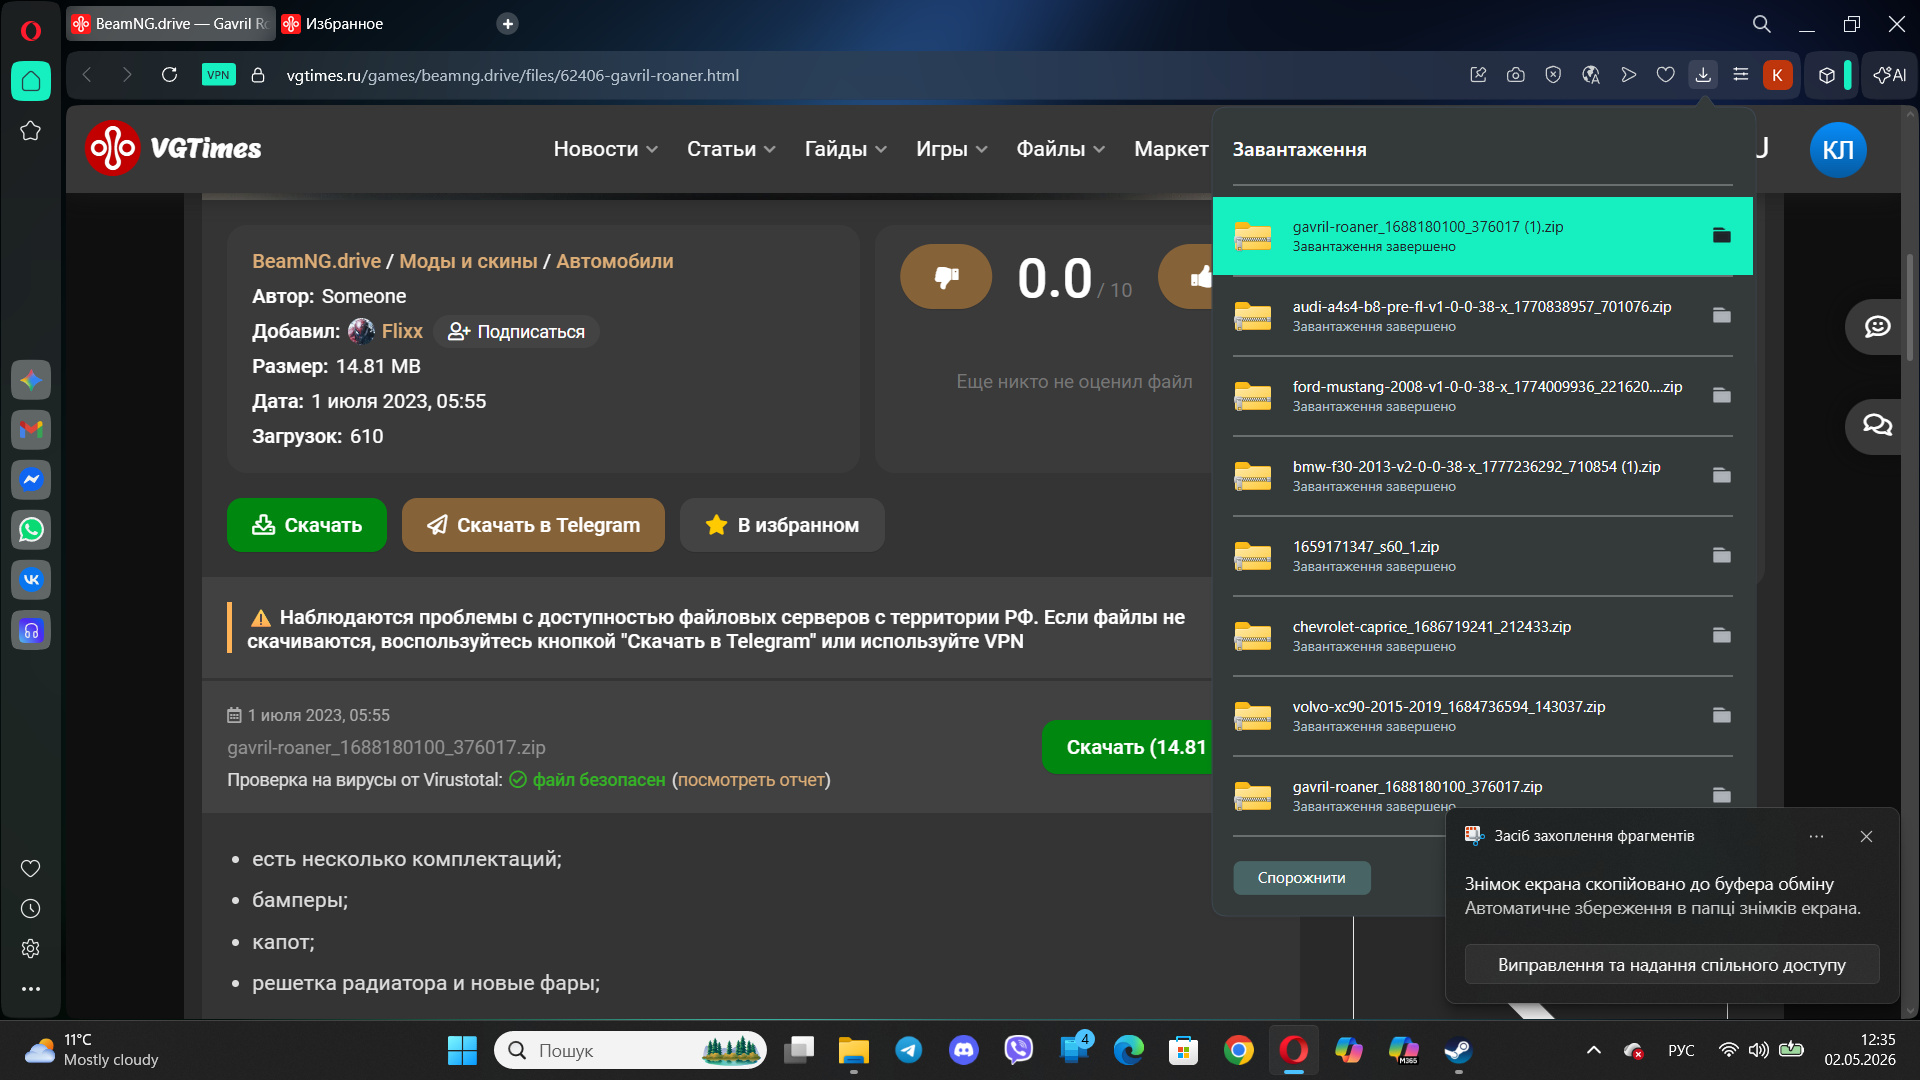Open the sidebar music player icon

(31, 630)
